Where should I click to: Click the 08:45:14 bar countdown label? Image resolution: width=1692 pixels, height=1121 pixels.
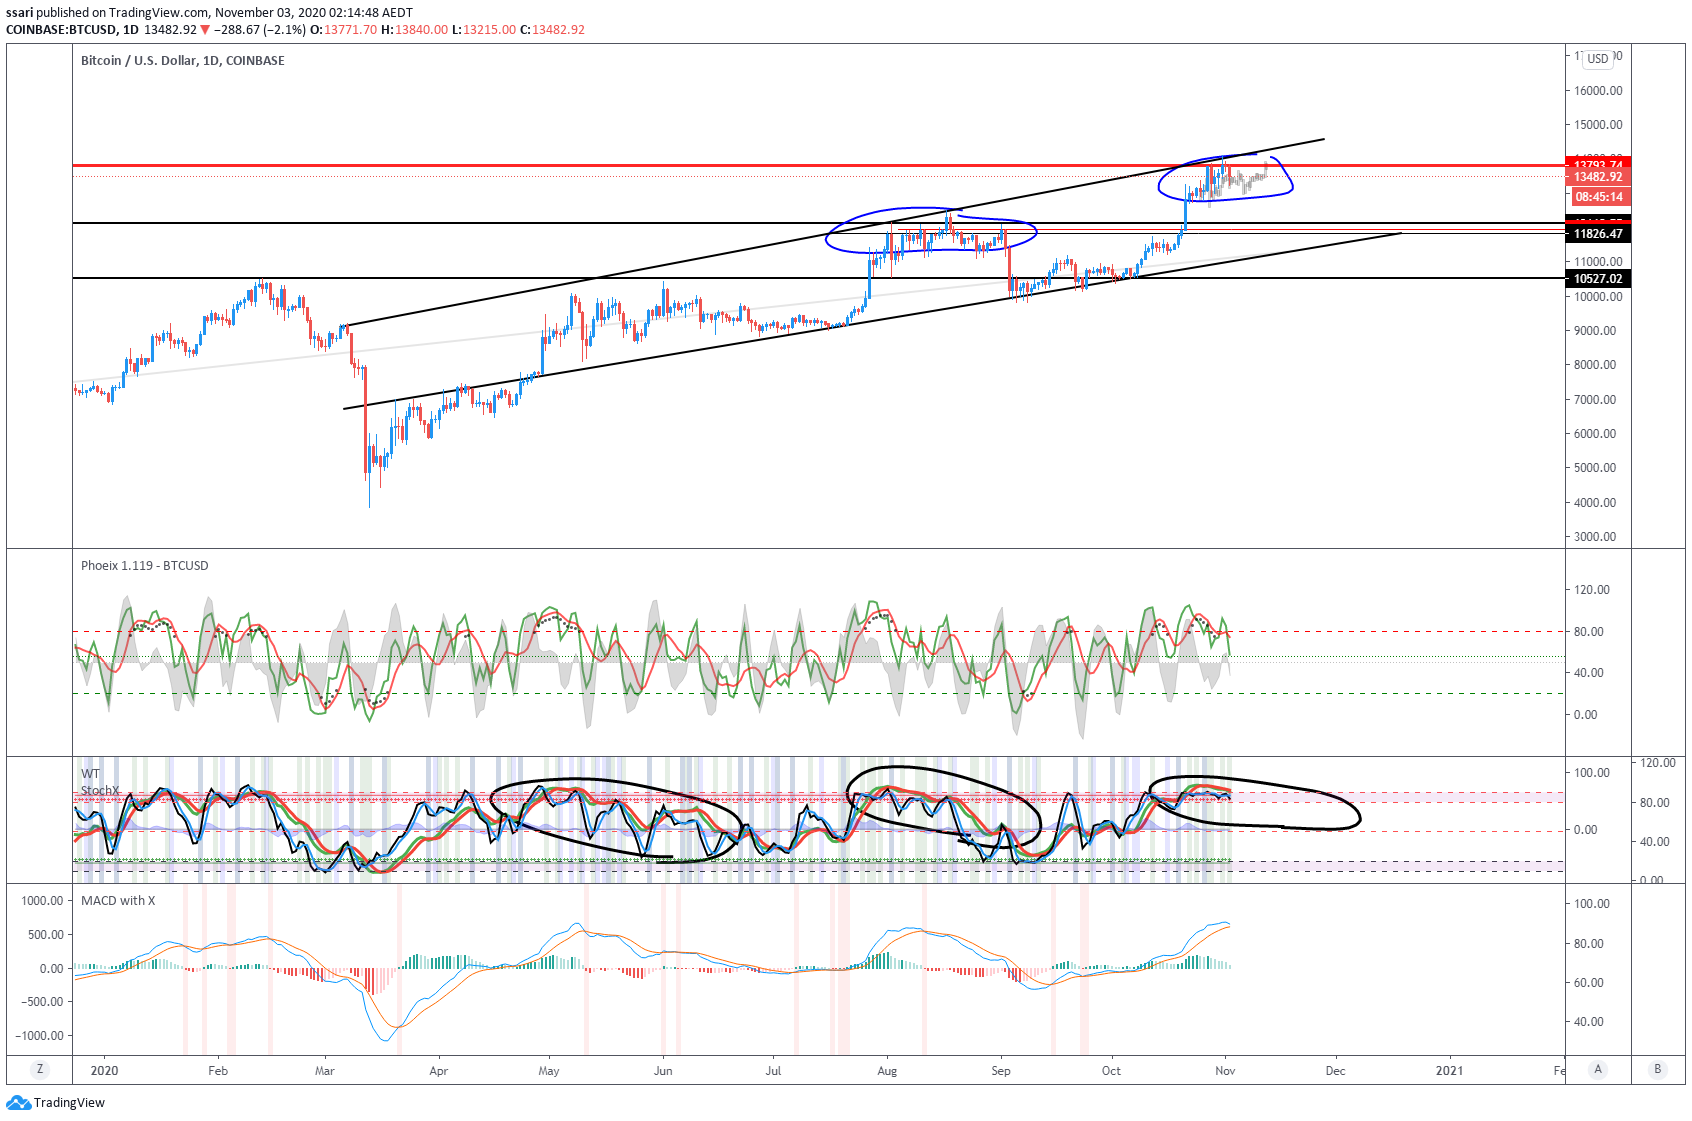[1598, 197]
